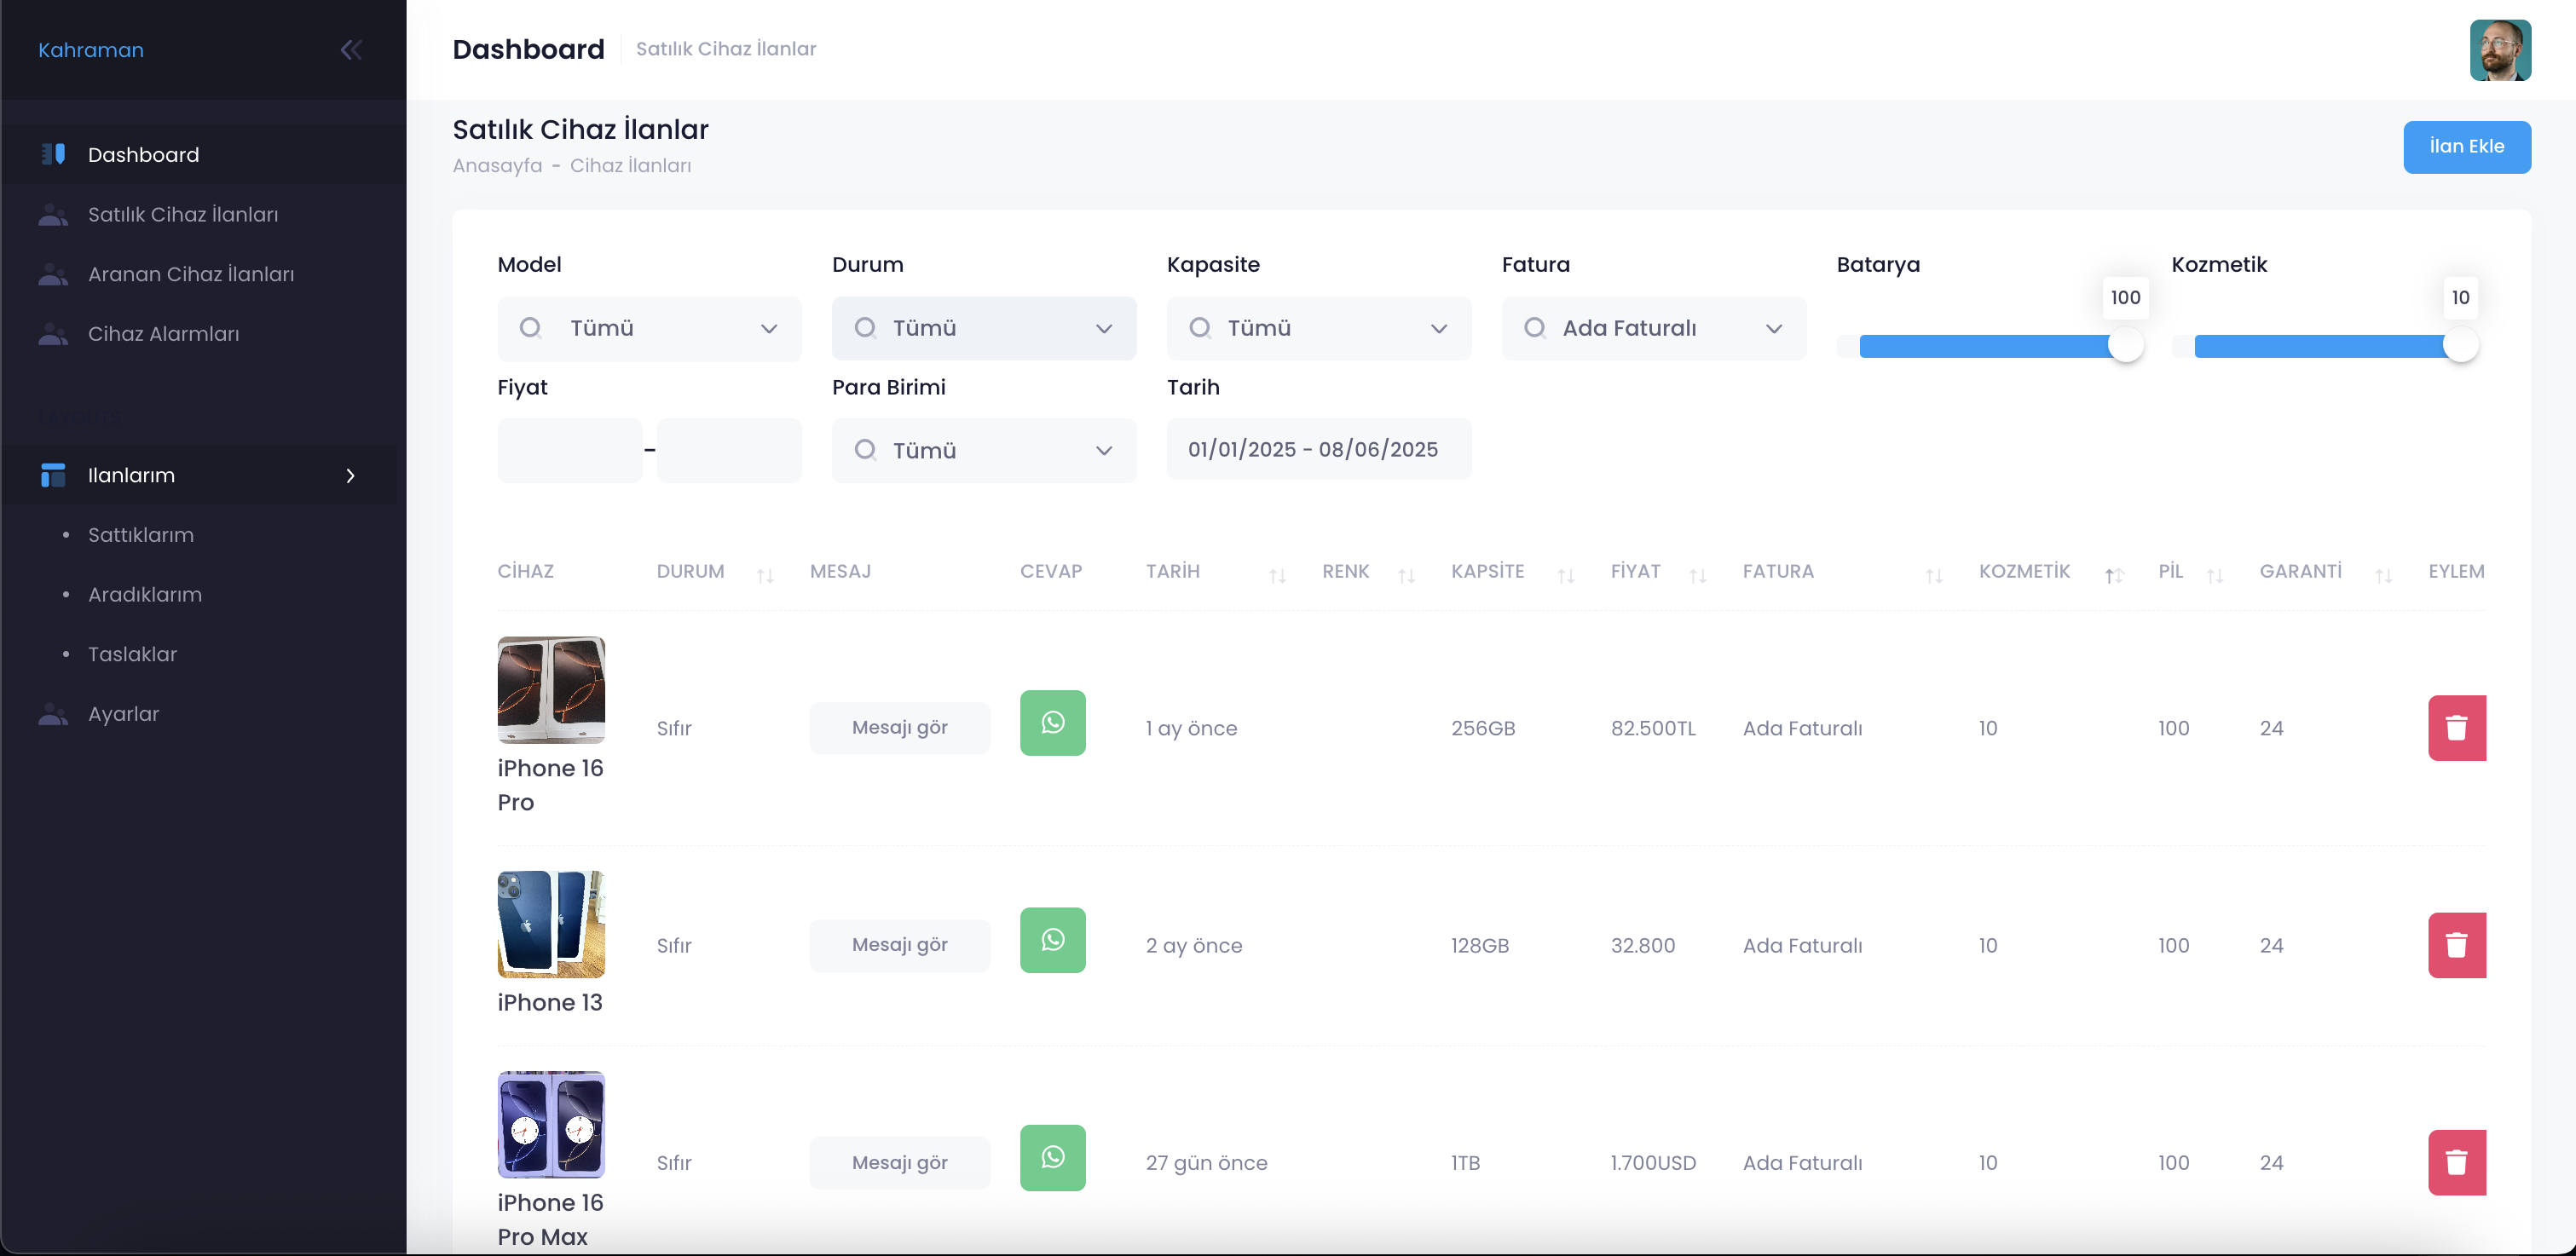The height and width of the screenshot is (1256, 2576).
Task: Open the Fatura dropdown showing Ada Faturalı
Action: pos(1653,328)
